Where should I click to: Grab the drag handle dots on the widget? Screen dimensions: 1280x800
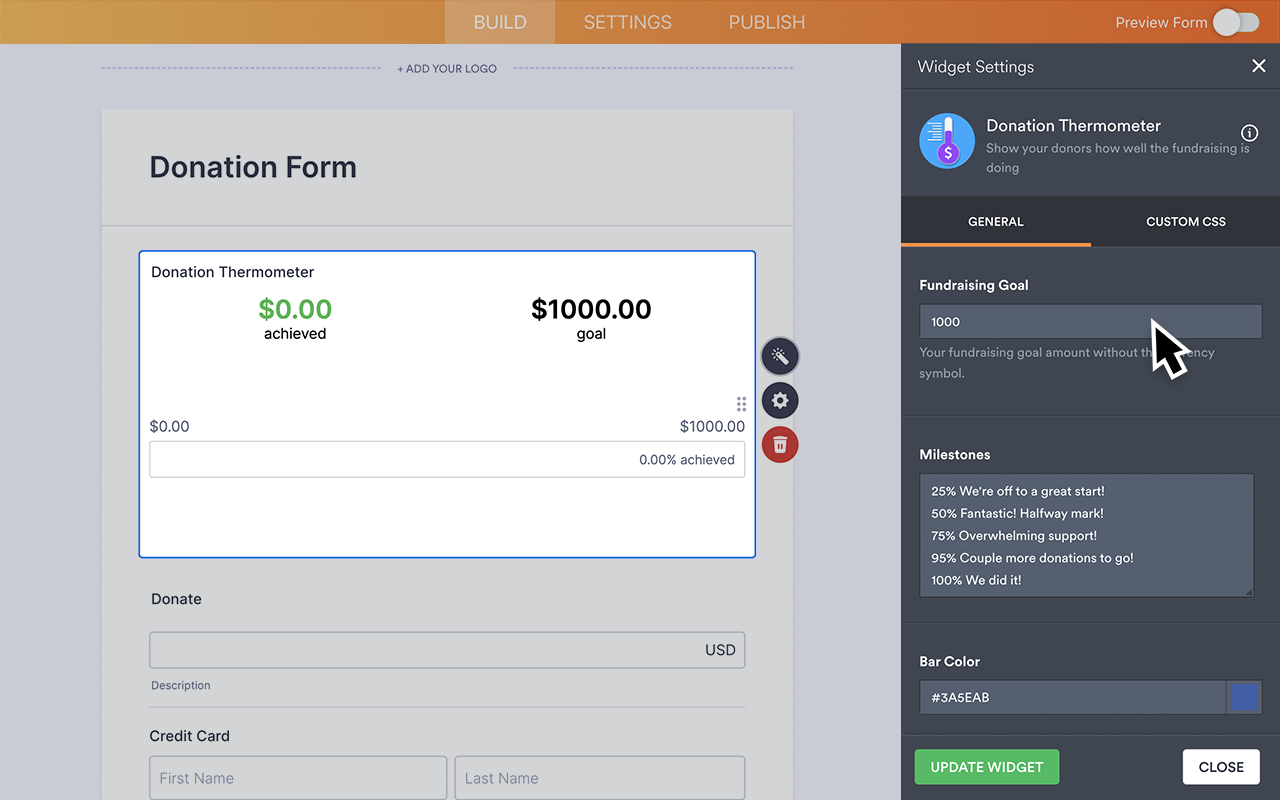(741, 404)
